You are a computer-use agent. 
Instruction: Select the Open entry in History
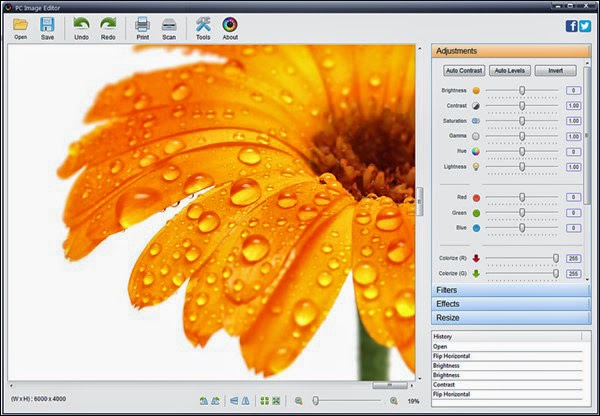507,347
